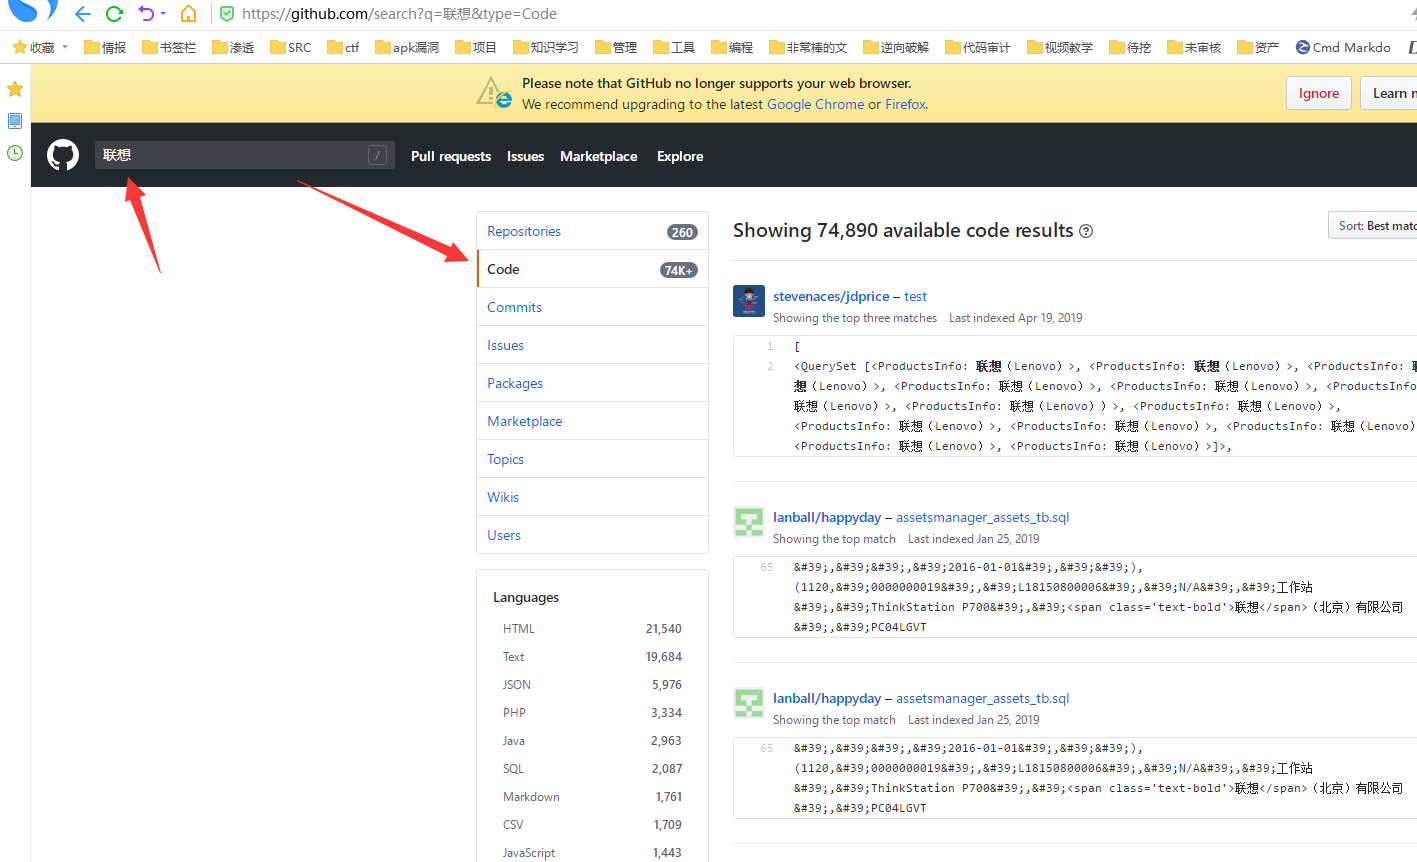Open the stevenaces/jdprice repository link
This screenshot has width=1417, height=862.
point(831,296)
